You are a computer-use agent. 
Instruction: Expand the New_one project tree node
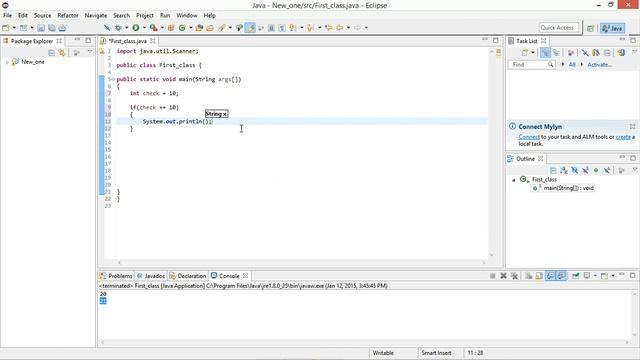coord(7,62)
